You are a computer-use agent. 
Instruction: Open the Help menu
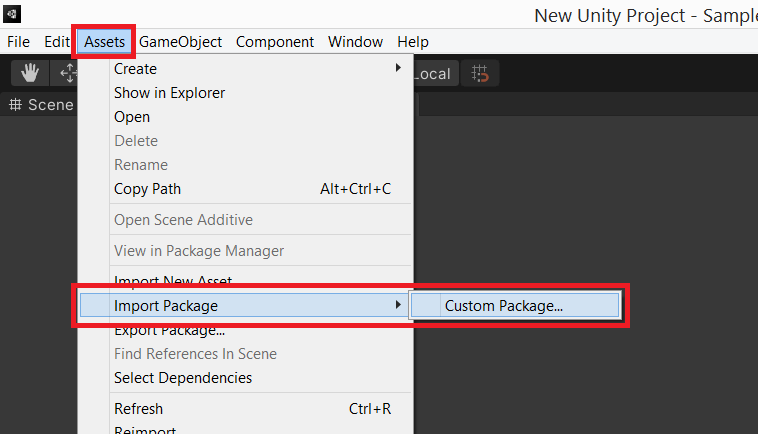(x=413, y=41)
